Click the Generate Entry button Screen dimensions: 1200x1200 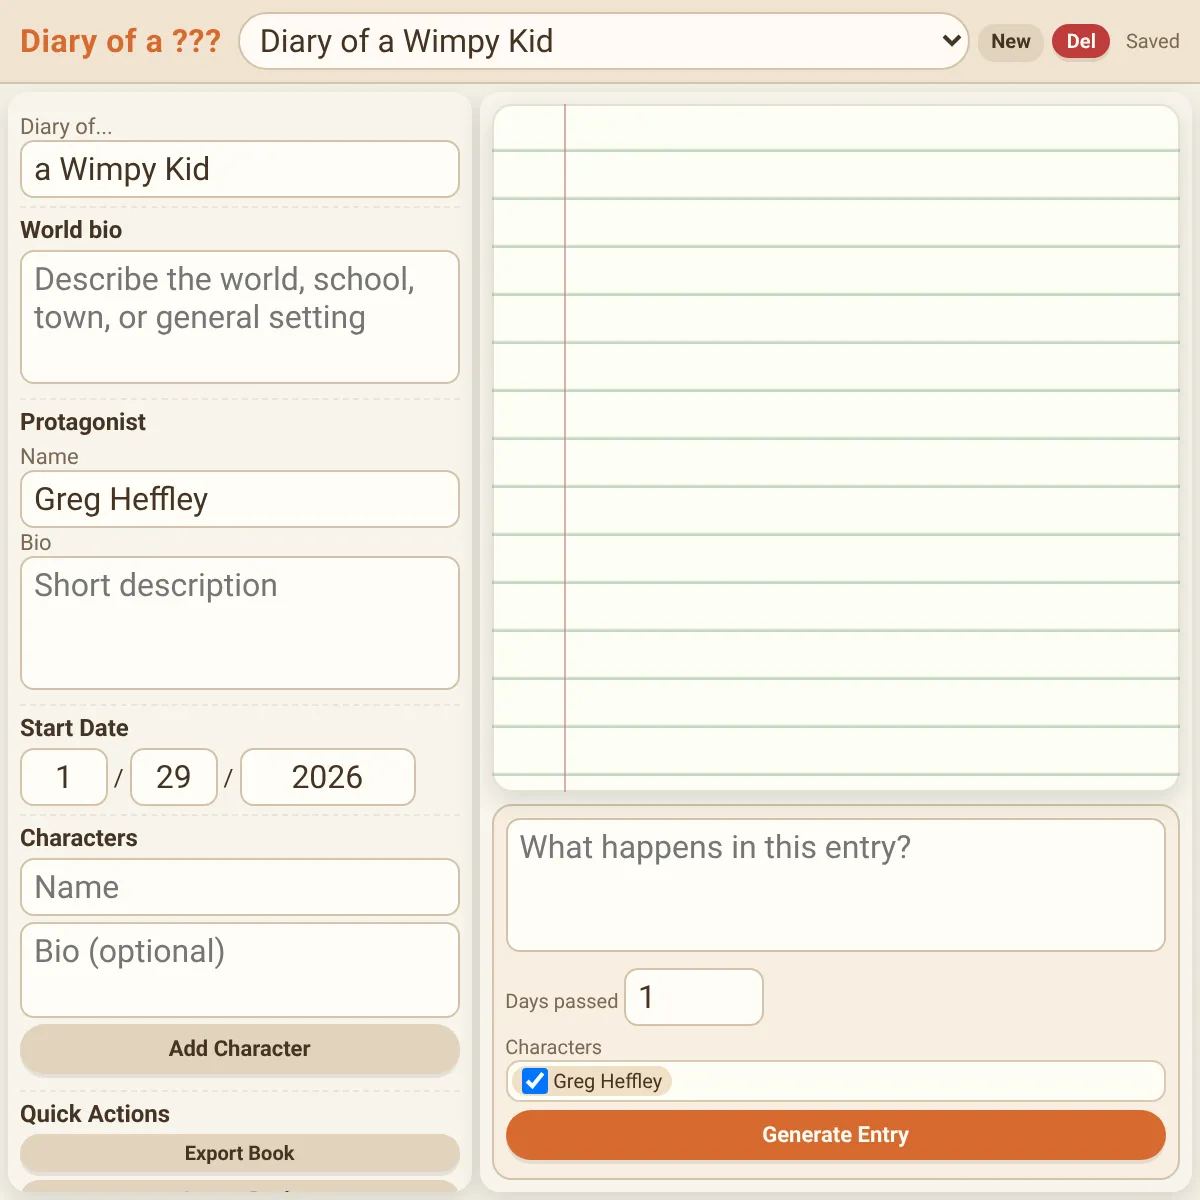point(836,1135)
